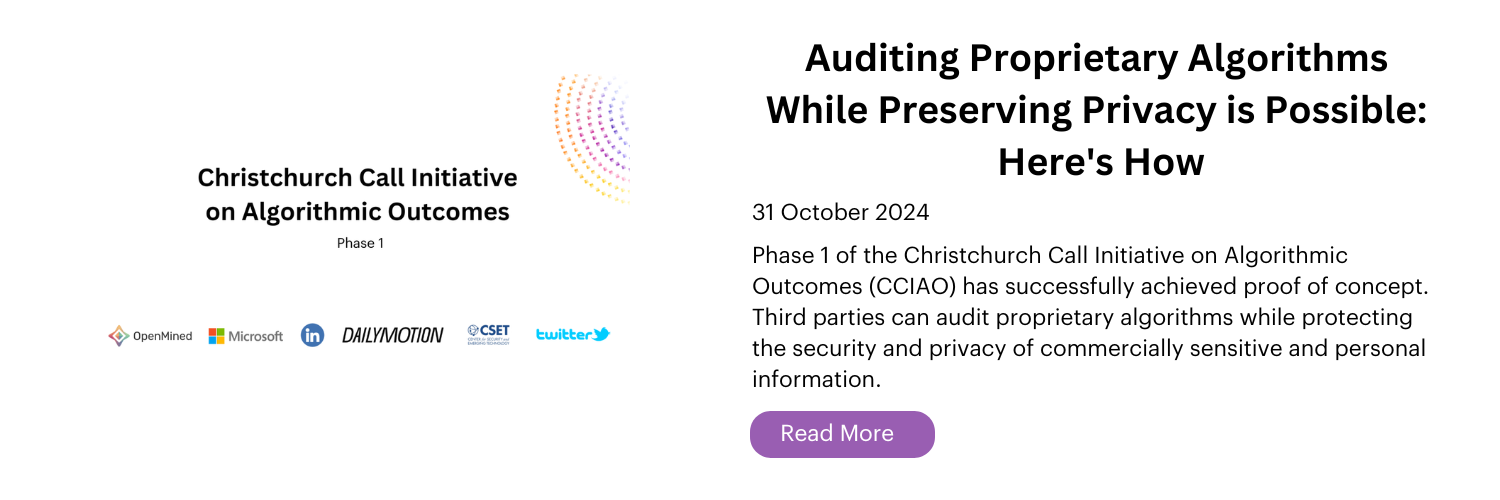Click the 31 October 2024 date
The image size is (1500, 500).
[x=840, y=212]
